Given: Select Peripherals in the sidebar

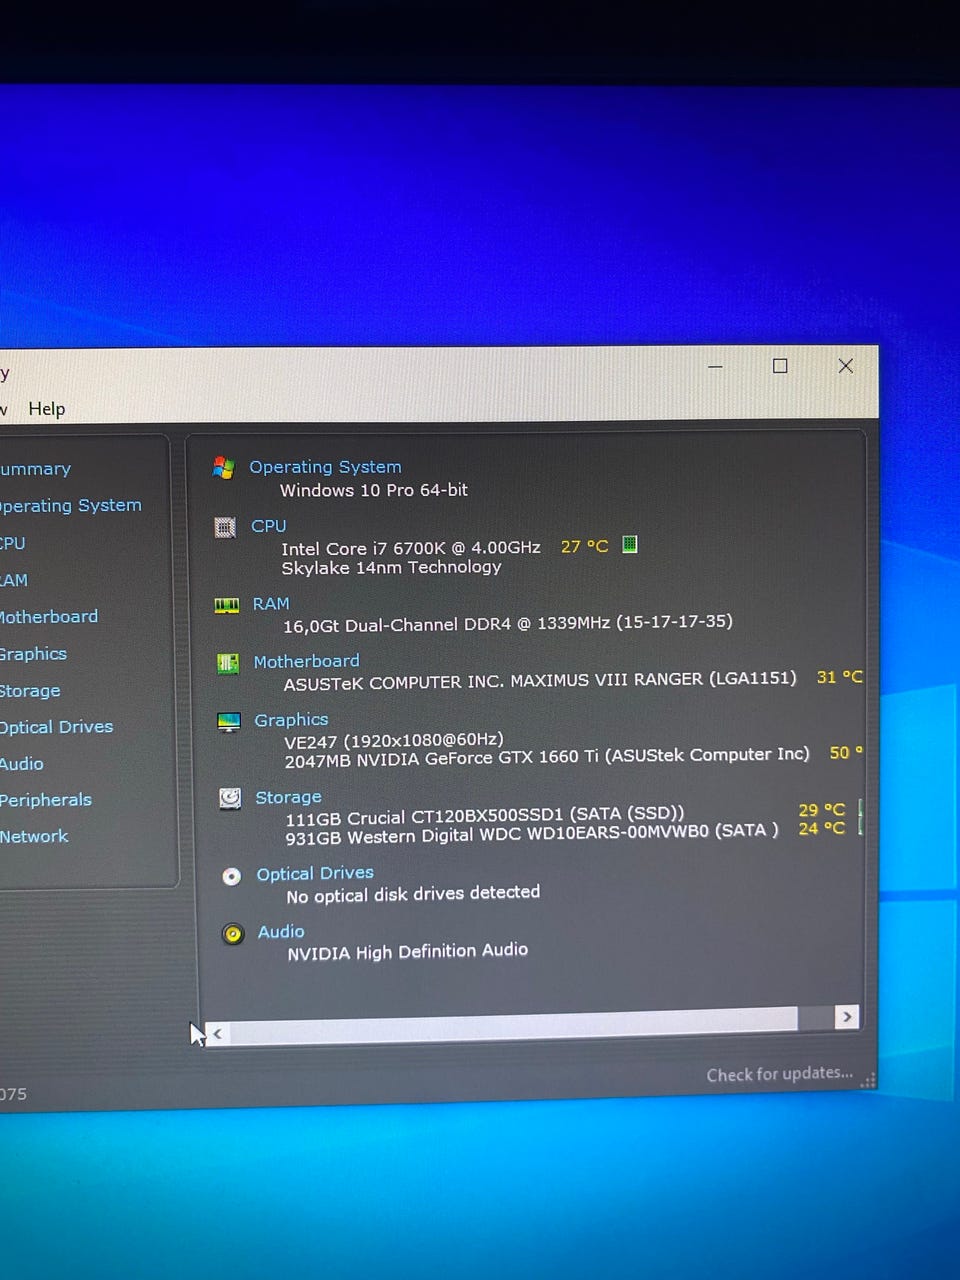Looking at the screenshot, I should click(x=45, y=800).
